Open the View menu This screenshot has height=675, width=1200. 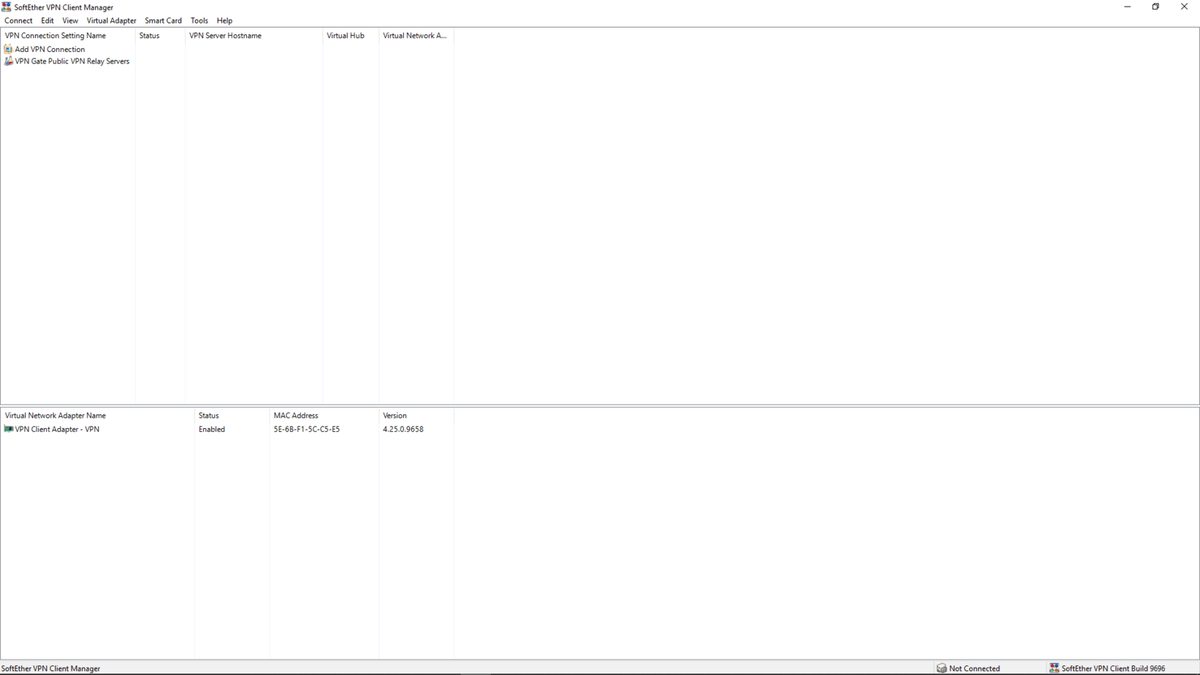(70, 20)
